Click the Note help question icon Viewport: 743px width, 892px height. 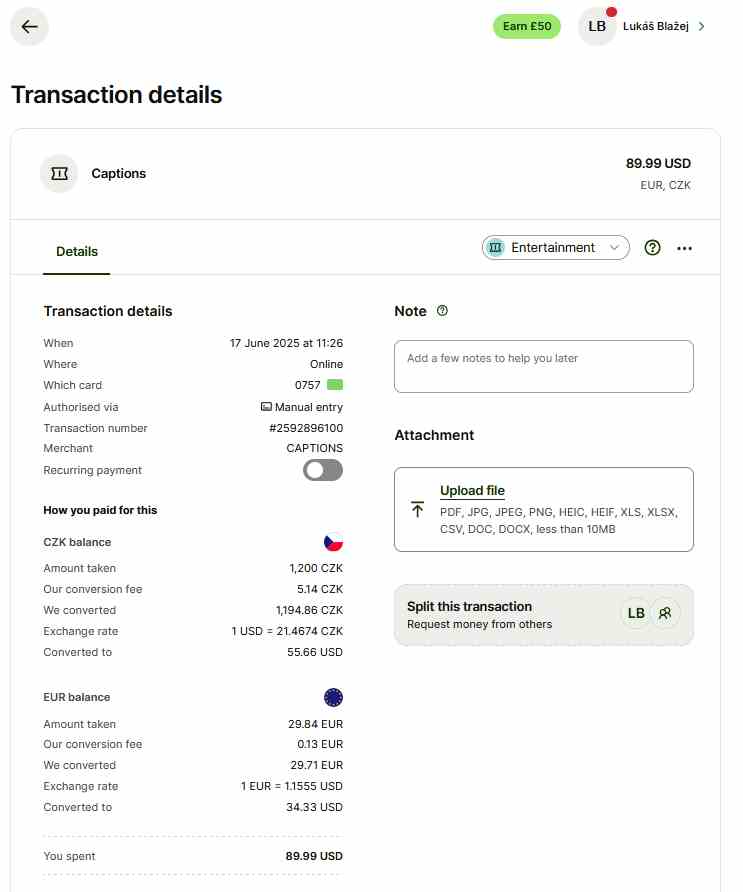443,311
